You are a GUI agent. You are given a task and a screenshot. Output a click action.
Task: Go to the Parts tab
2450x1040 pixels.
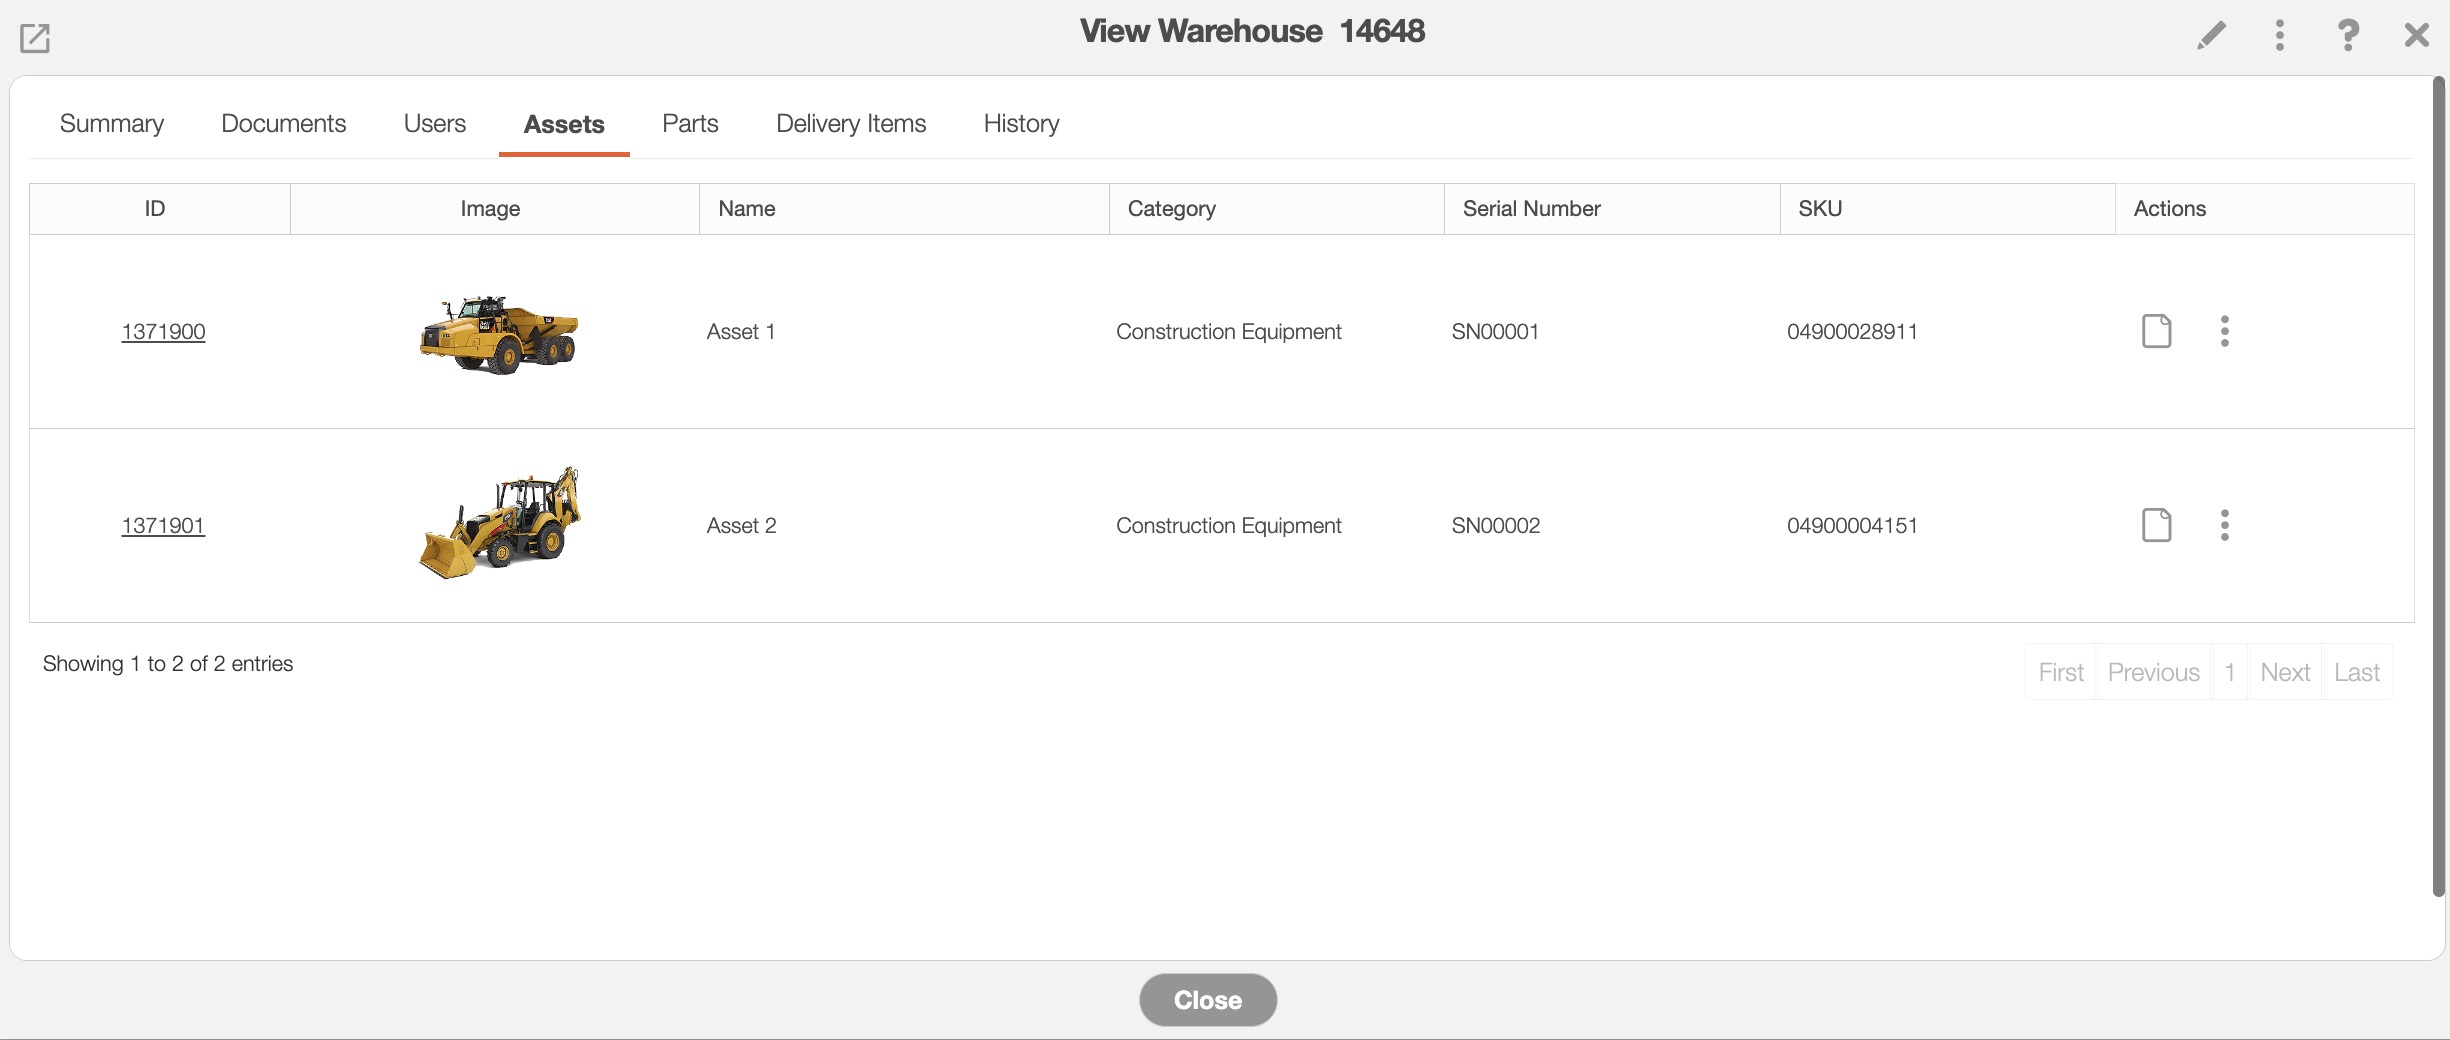click(690, 124)
